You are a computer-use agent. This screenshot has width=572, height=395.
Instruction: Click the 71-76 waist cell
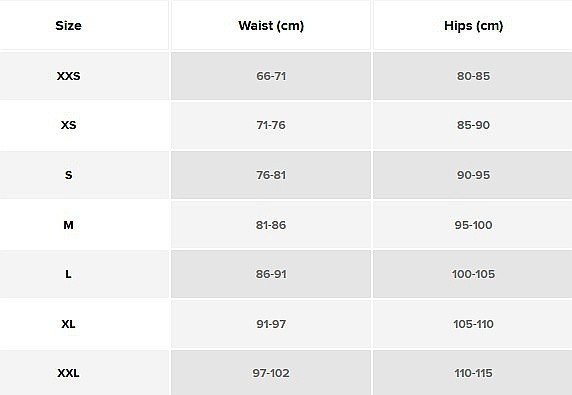click(271, 125)
